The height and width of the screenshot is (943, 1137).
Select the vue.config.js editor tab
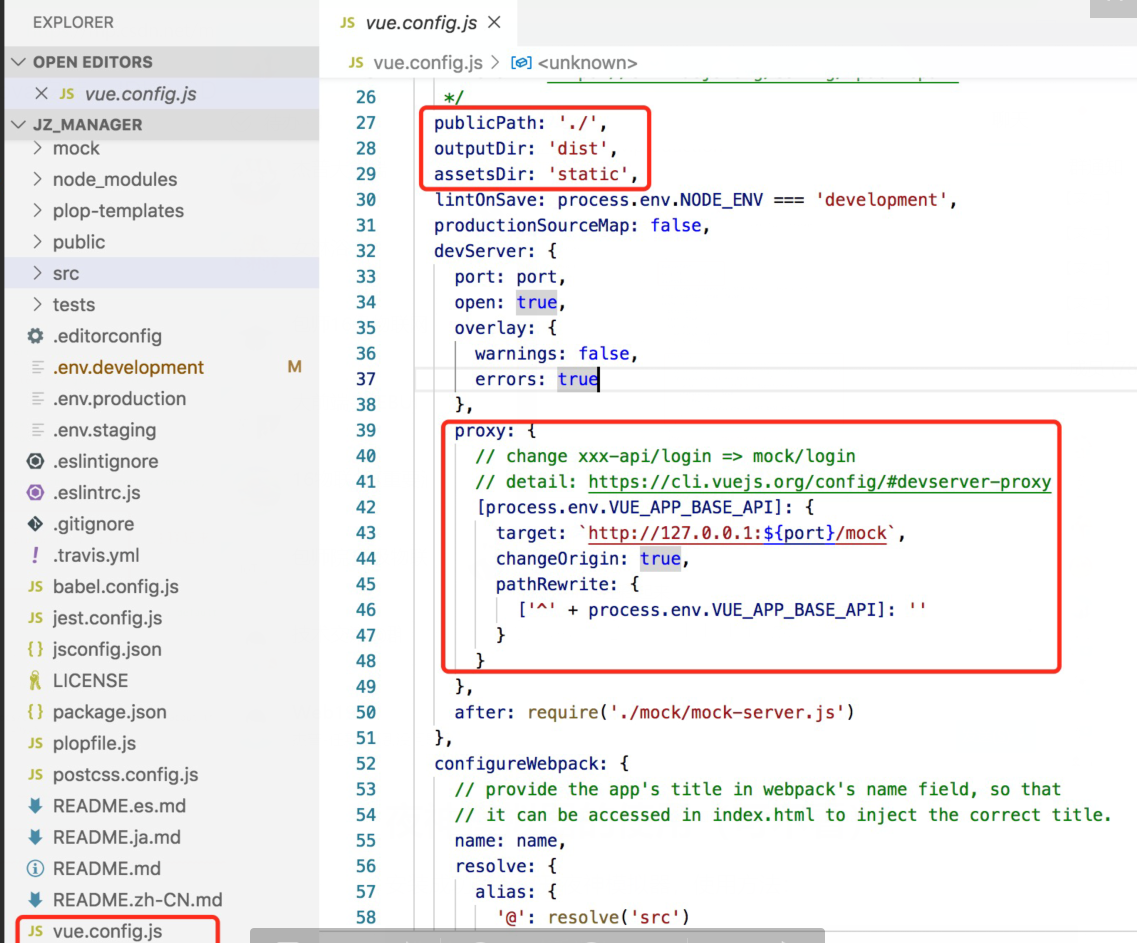(420, 20)
